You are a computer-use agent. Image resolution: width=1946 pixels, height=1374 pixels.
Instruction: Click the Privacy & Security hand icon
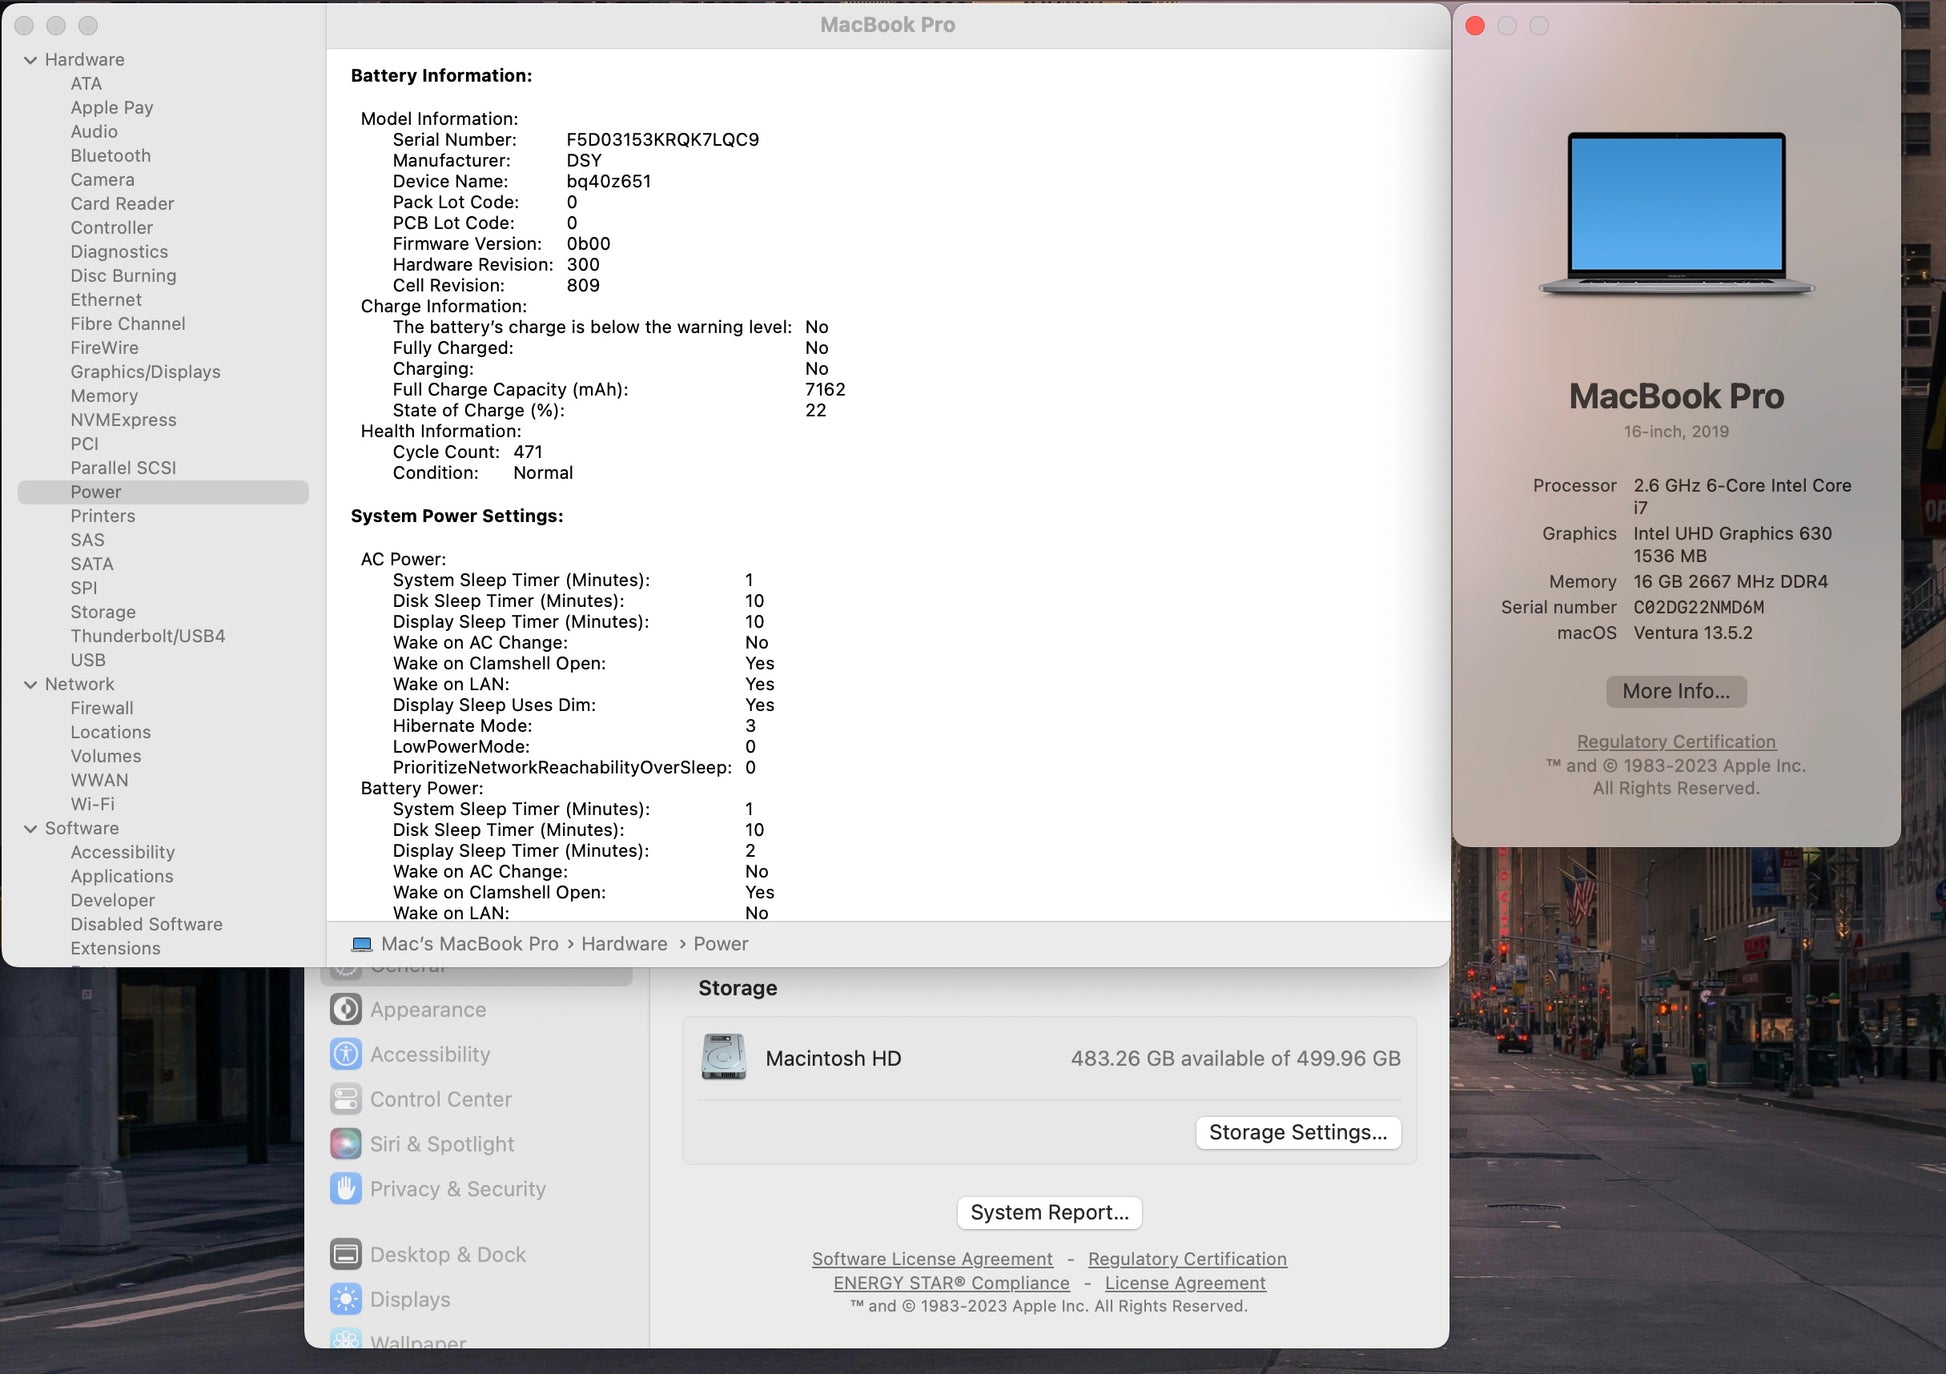click(x=346, y=1188)
